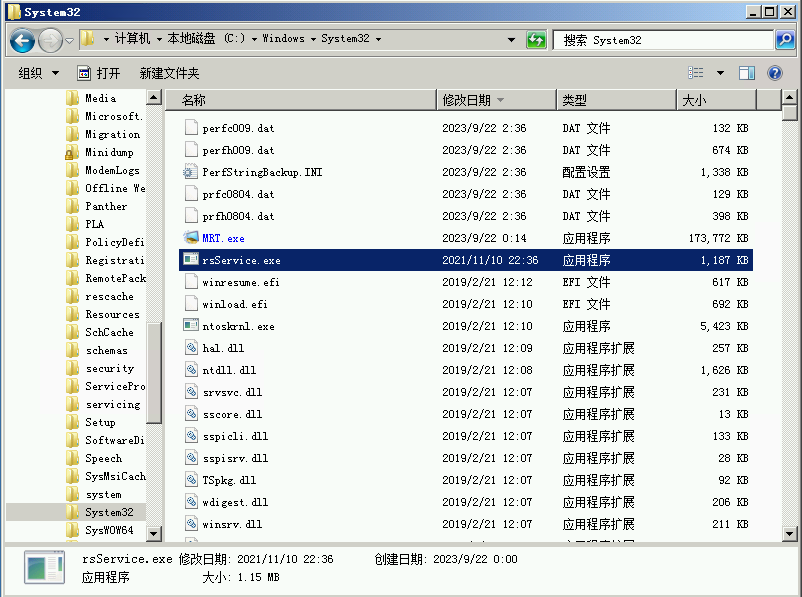Open the help question mark icon

click(x=774, y=73)
